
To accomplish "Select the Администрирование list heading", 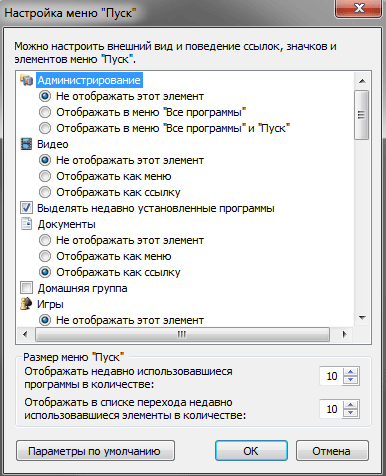I will (x=89, y=80).
